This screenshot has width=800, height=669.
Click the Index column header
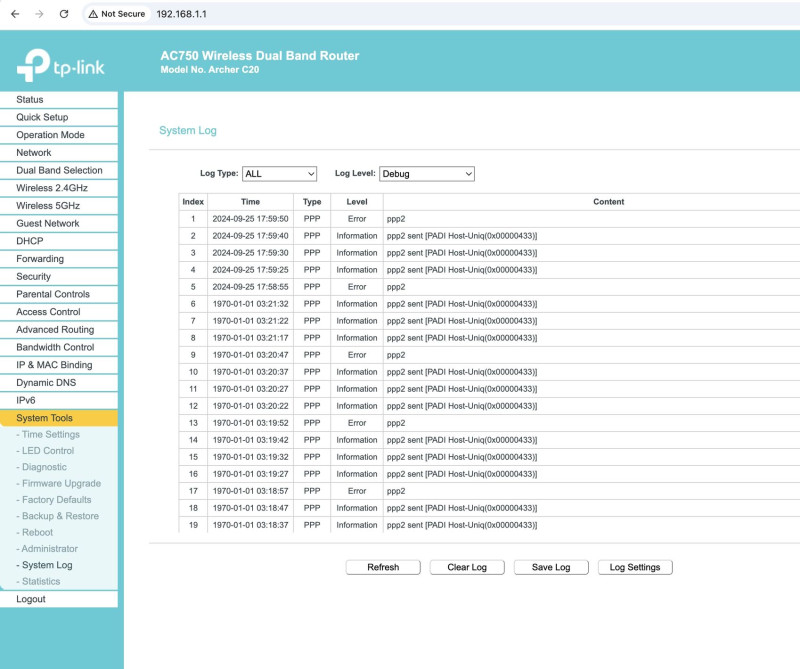193,202
